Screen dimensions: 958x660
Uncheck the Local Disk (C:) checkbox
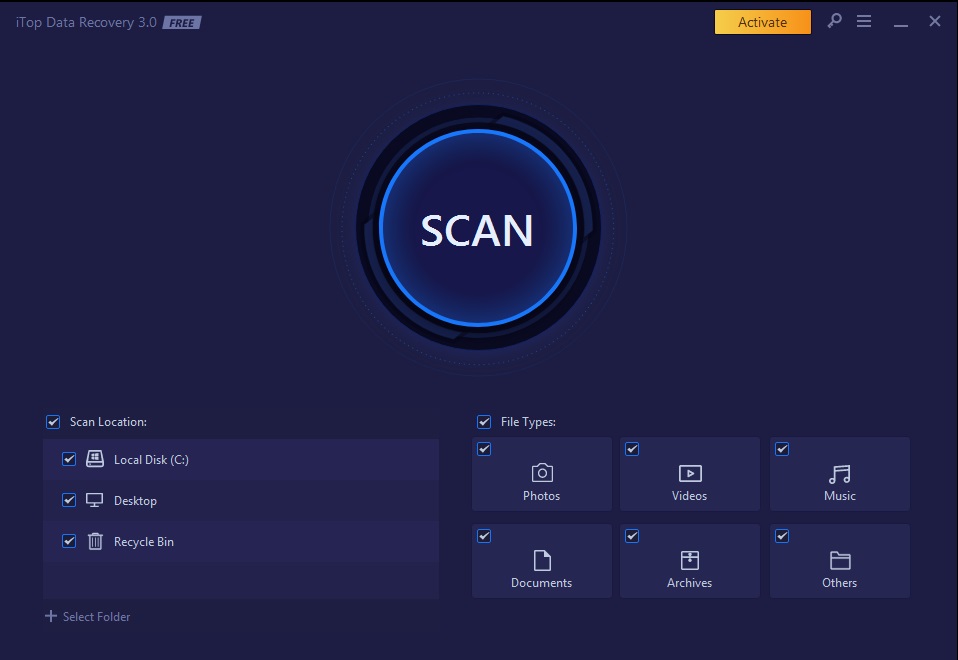pyautogui.click(x=69, y=459)
